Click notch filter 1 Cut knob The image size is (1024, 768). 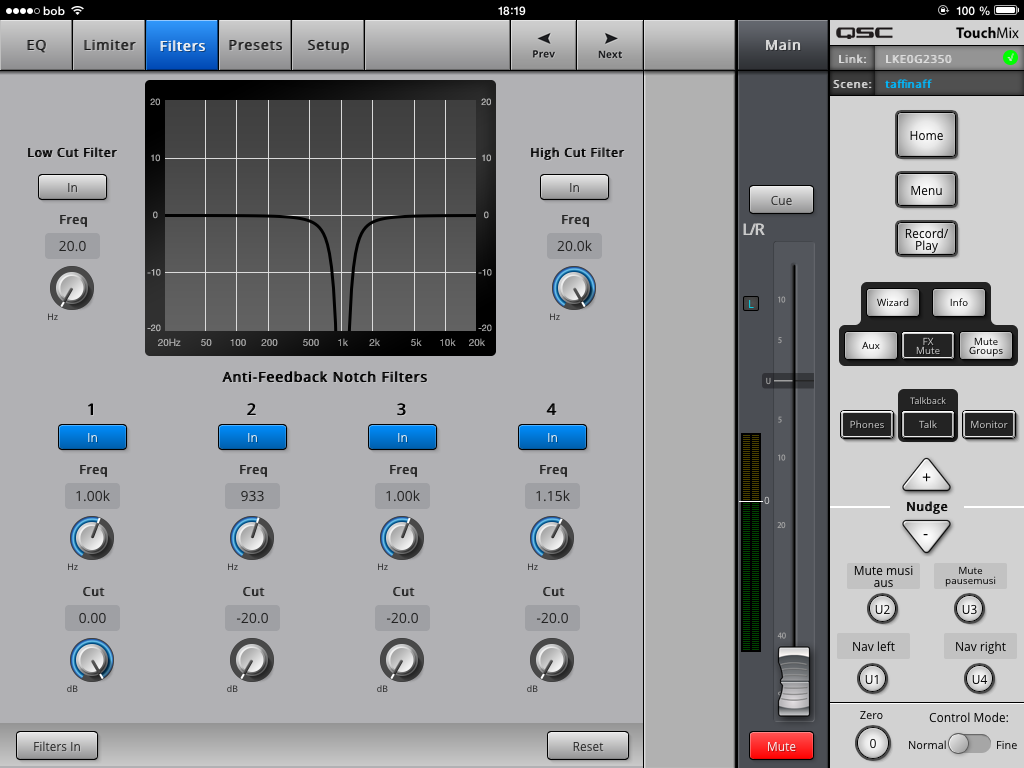92,660
